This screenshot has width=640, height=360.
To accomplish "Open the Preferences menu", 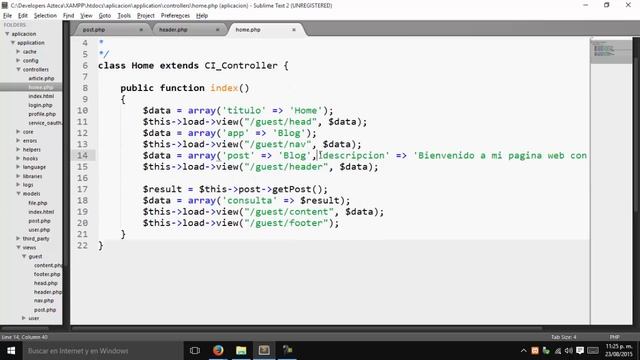I will tap(175, 16).
